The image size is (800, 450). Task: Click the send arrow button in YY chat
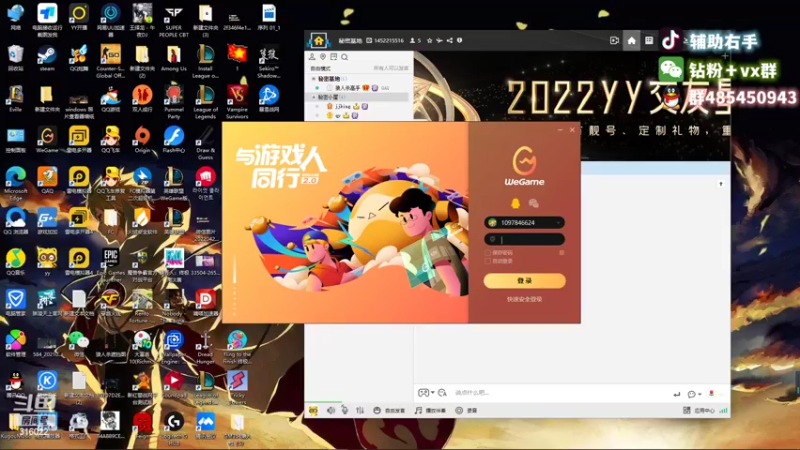[x=677, y=394]
